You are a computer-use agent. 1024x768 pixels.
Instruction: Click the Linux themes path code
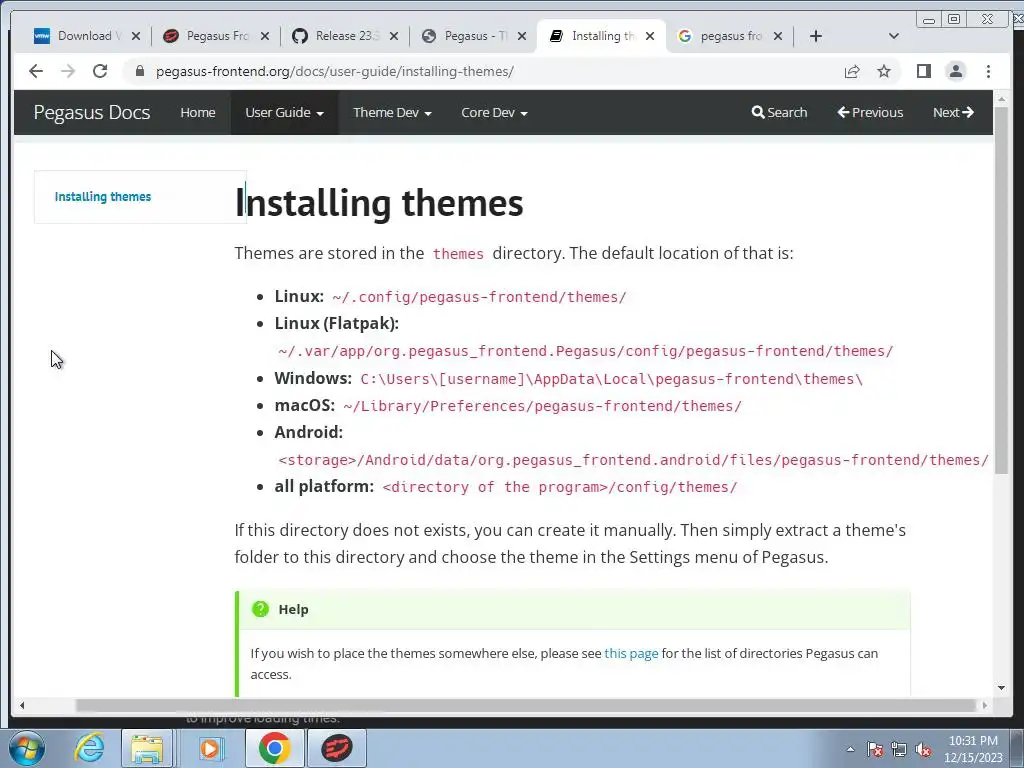coord(479,297)
